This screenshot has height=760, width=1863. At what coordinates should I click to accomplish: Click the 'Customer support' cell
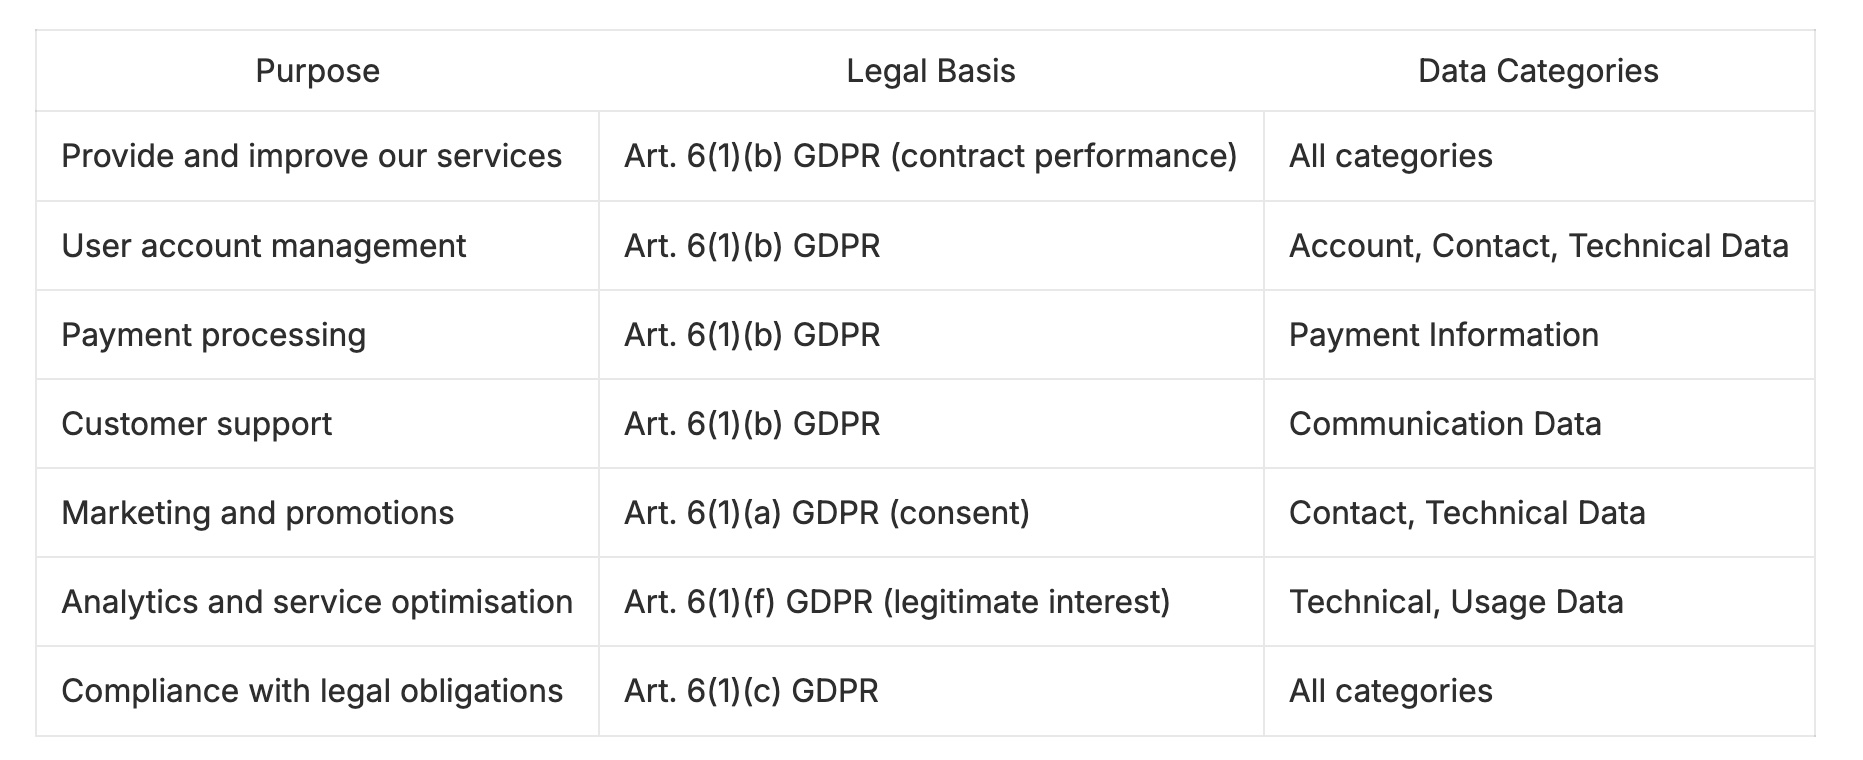(x=196, y=424)
